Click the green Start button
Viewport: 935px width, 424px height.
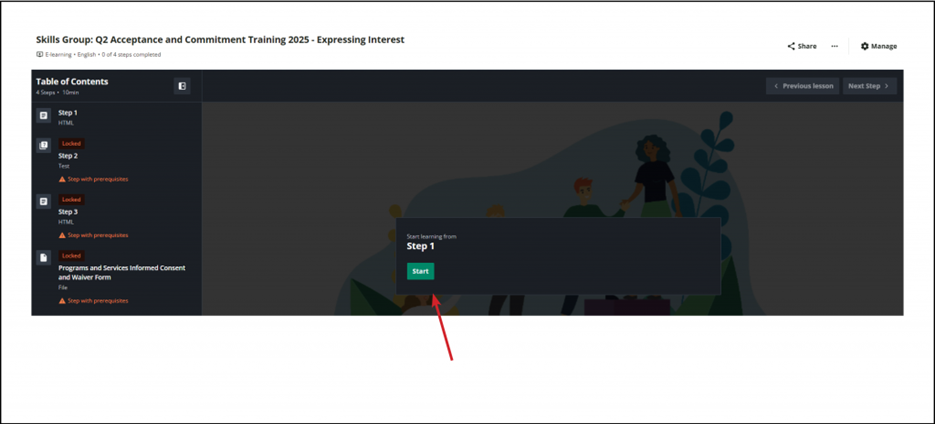pos(420,271)
